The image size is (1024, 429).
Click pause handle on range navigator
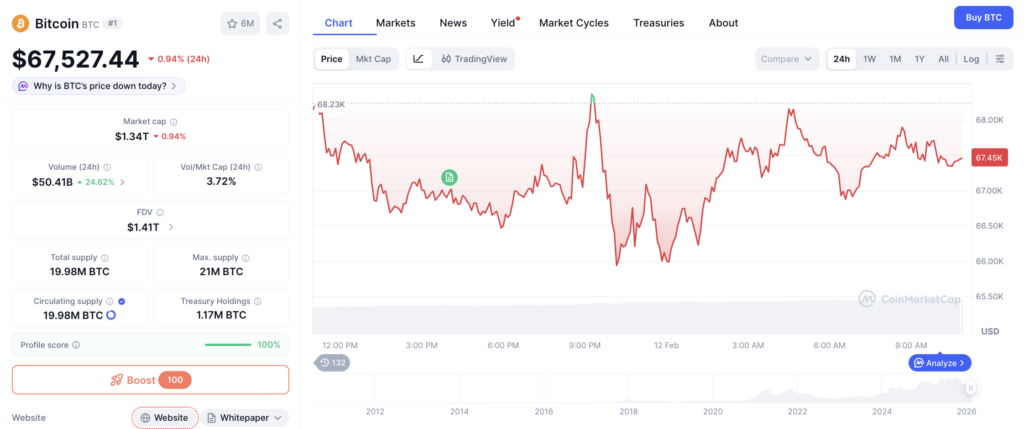pyautogui.click(x=971, y=388)
